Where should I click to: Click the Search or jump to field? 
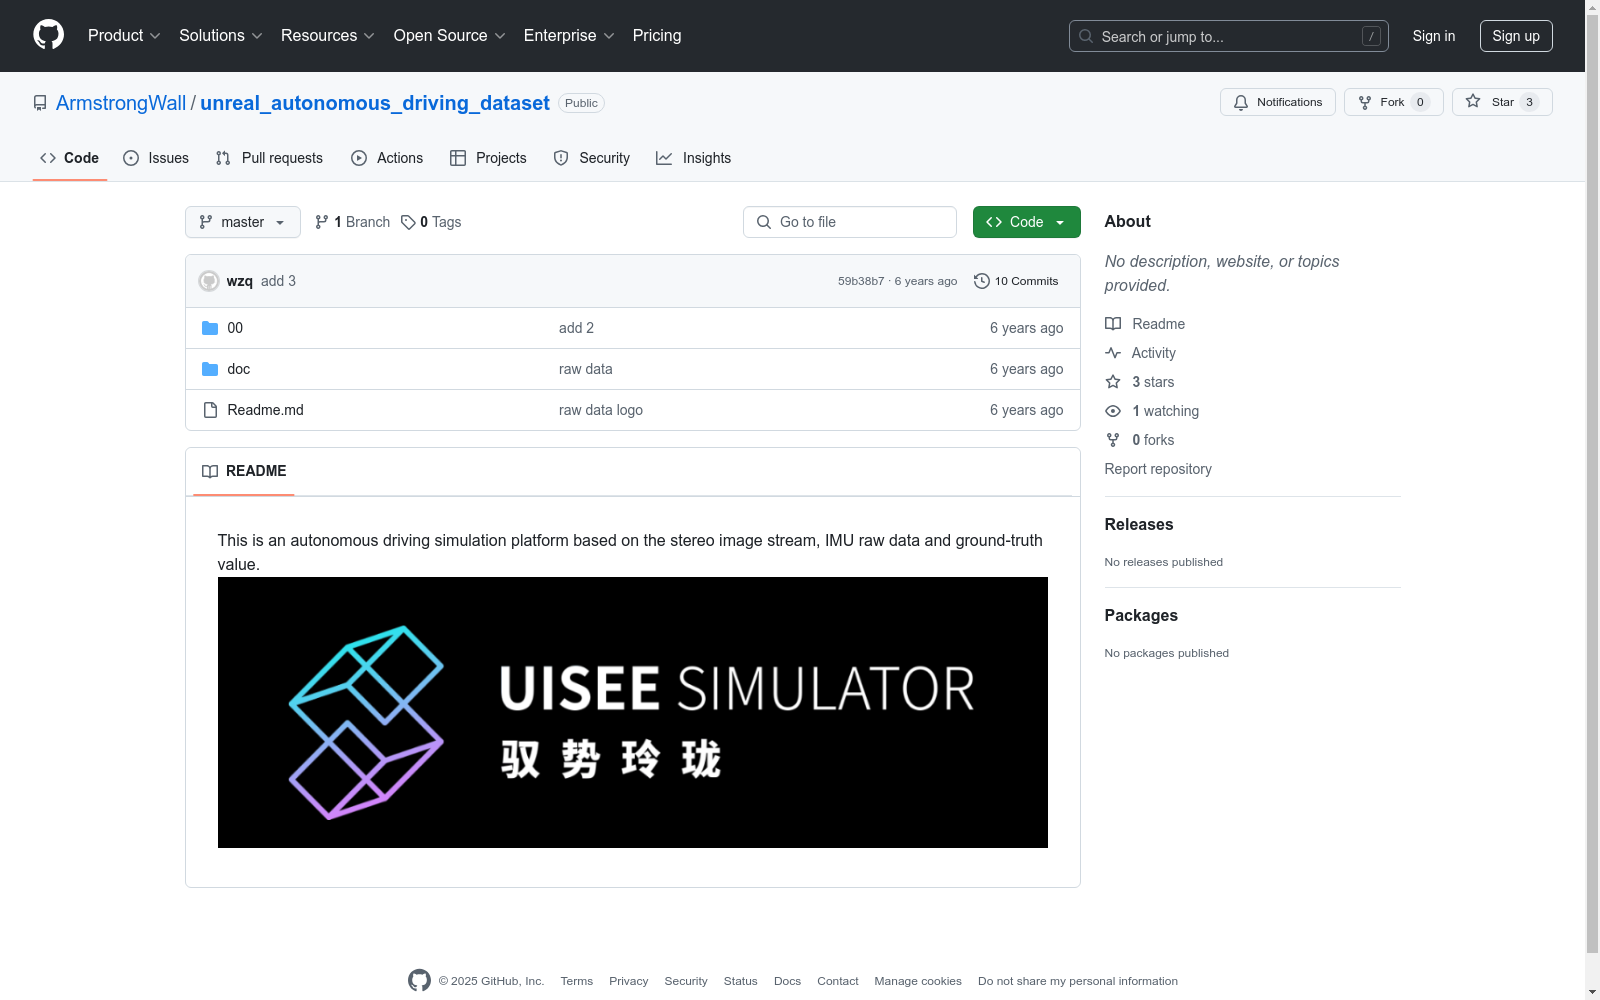1229,36
